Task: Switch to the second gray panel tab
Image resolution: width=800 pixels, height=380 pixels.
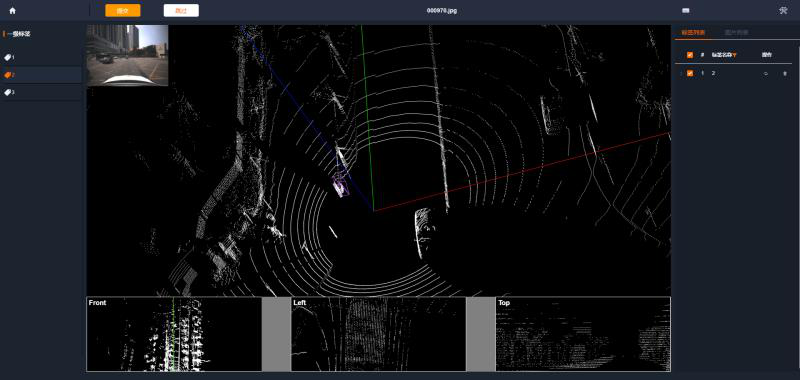Action: pyautogui.click(x=737, y=33)
